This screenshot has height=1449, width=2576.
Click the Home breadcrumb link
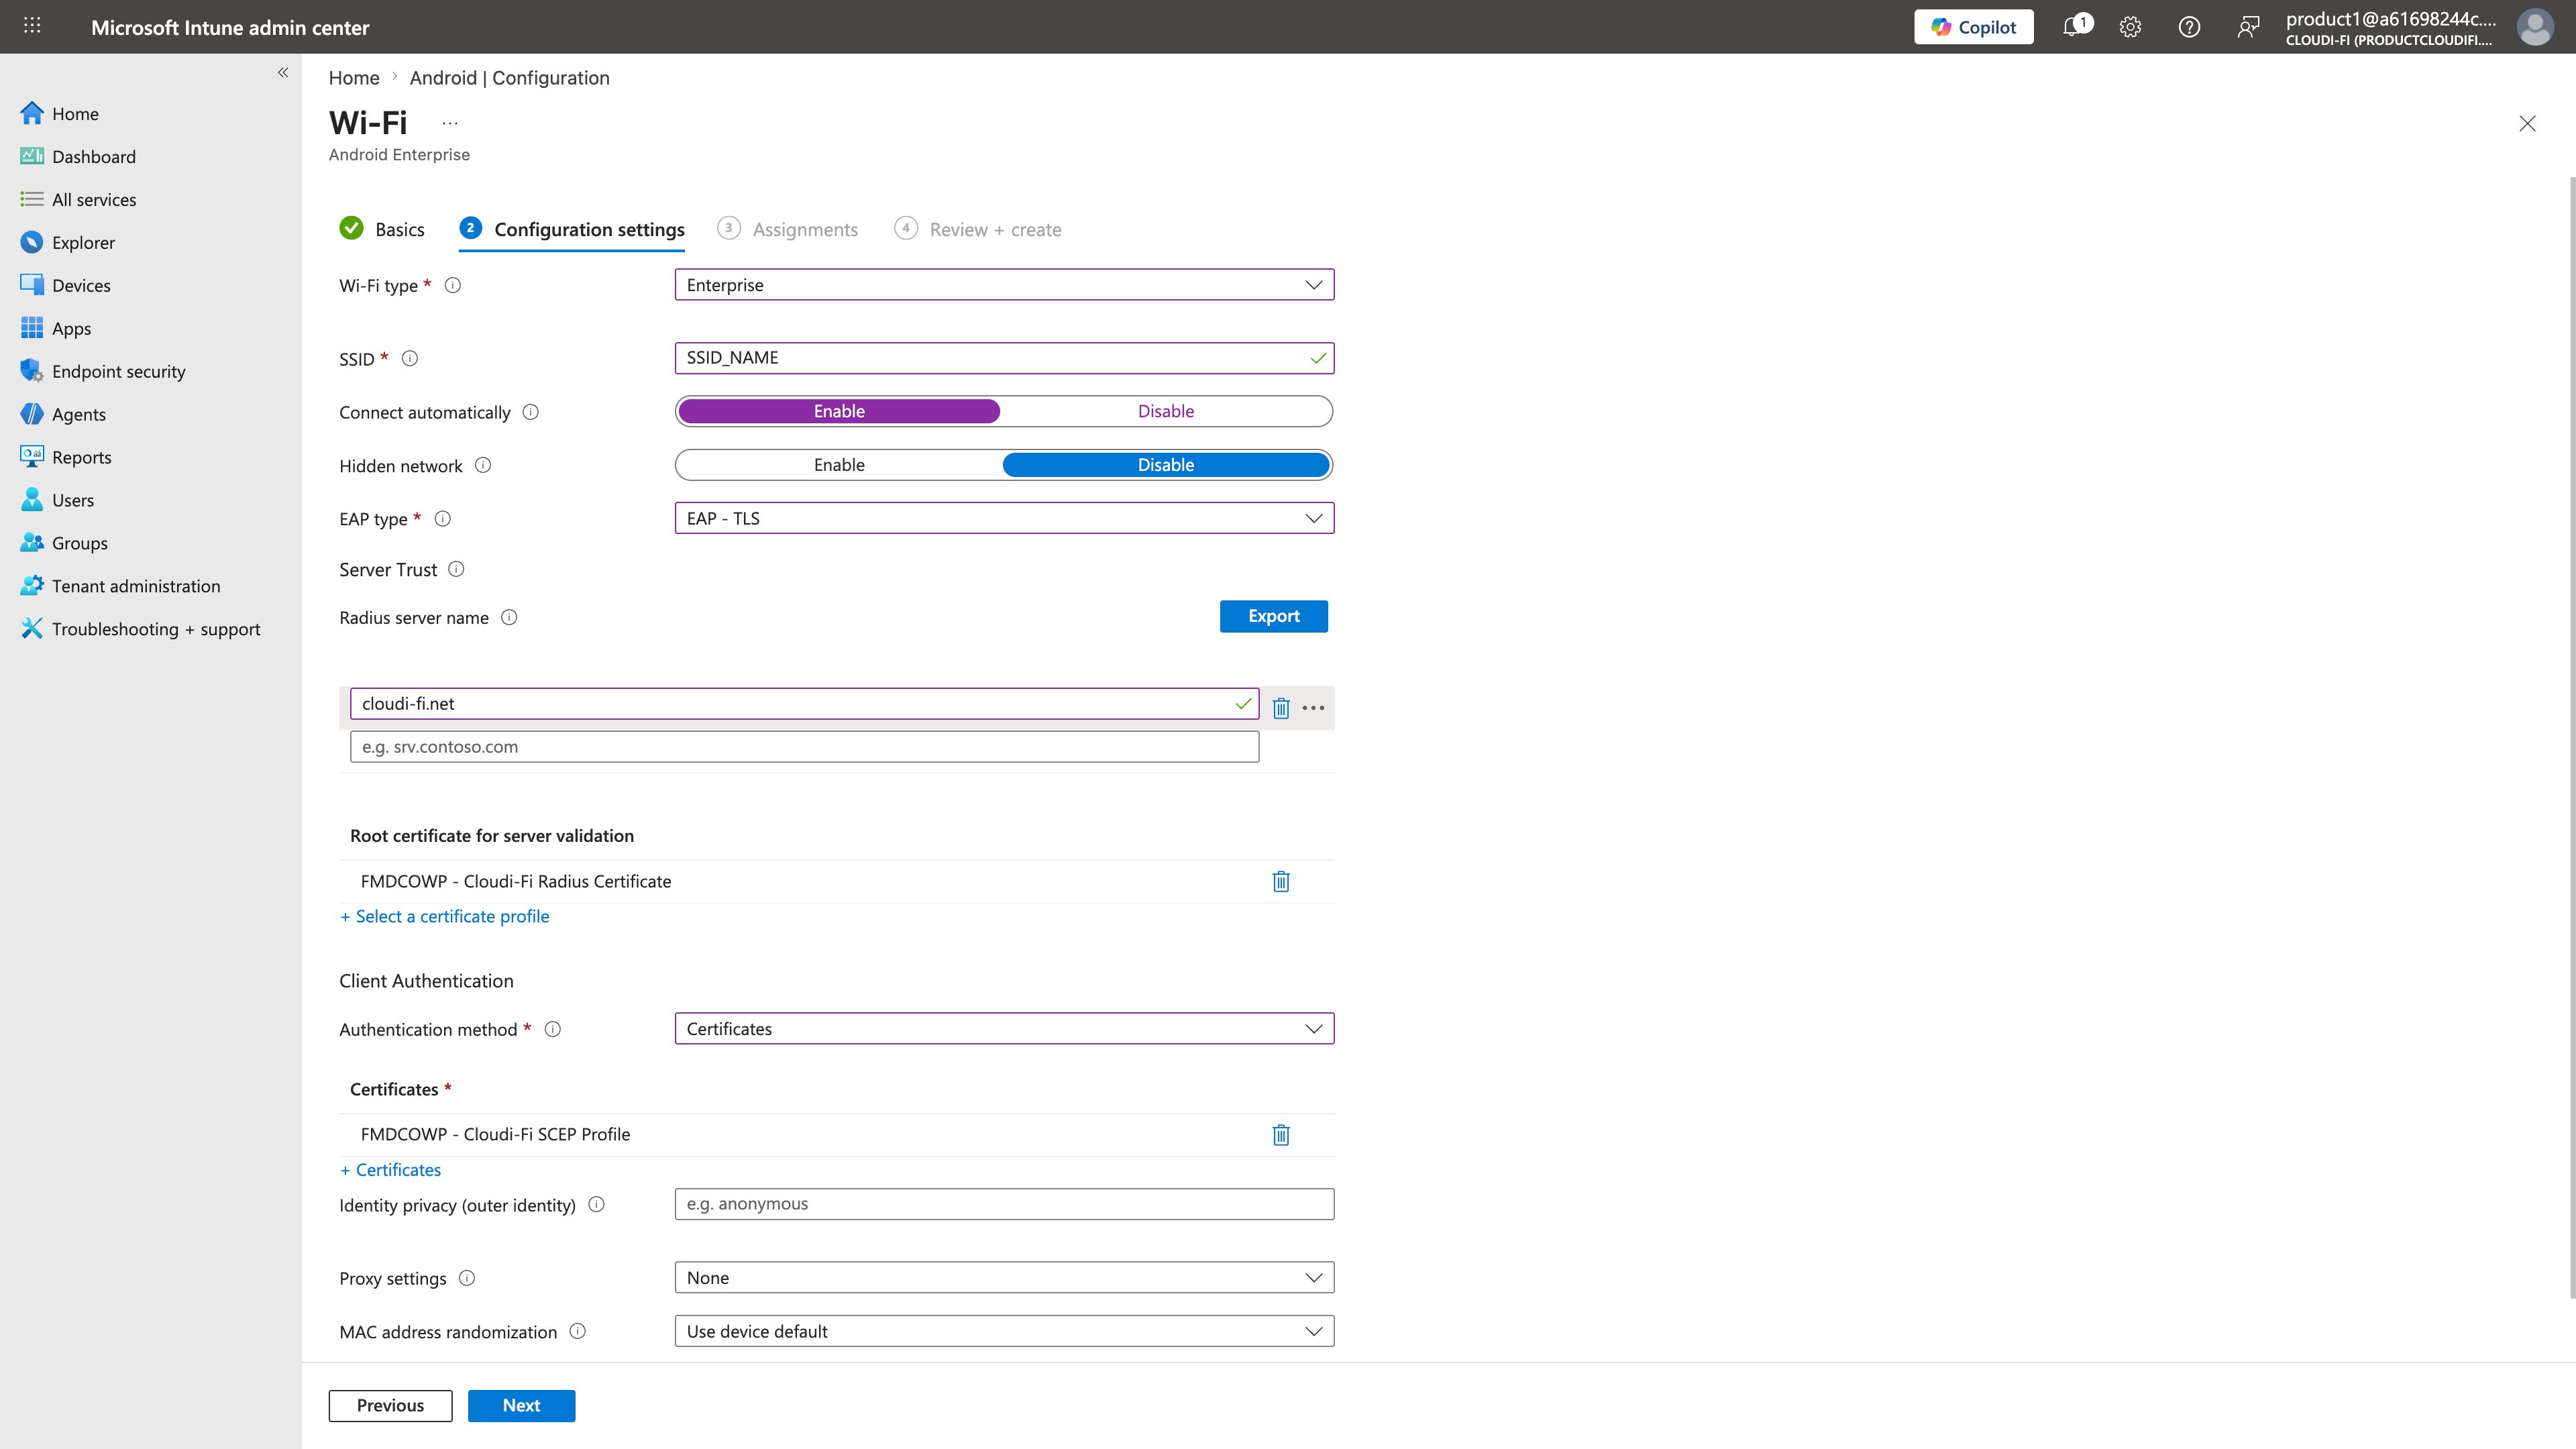pos(354,78)
